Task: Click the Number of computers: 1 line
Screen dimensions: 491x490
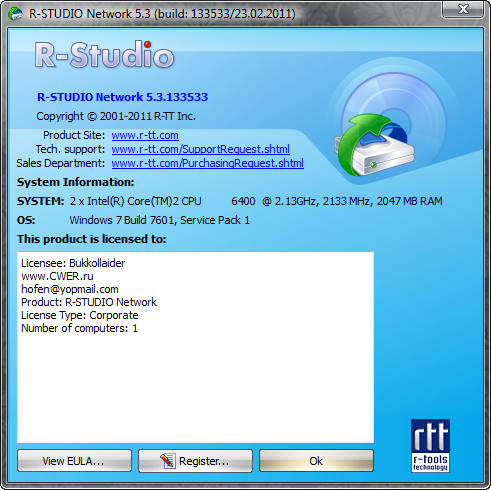Action: 79,328
